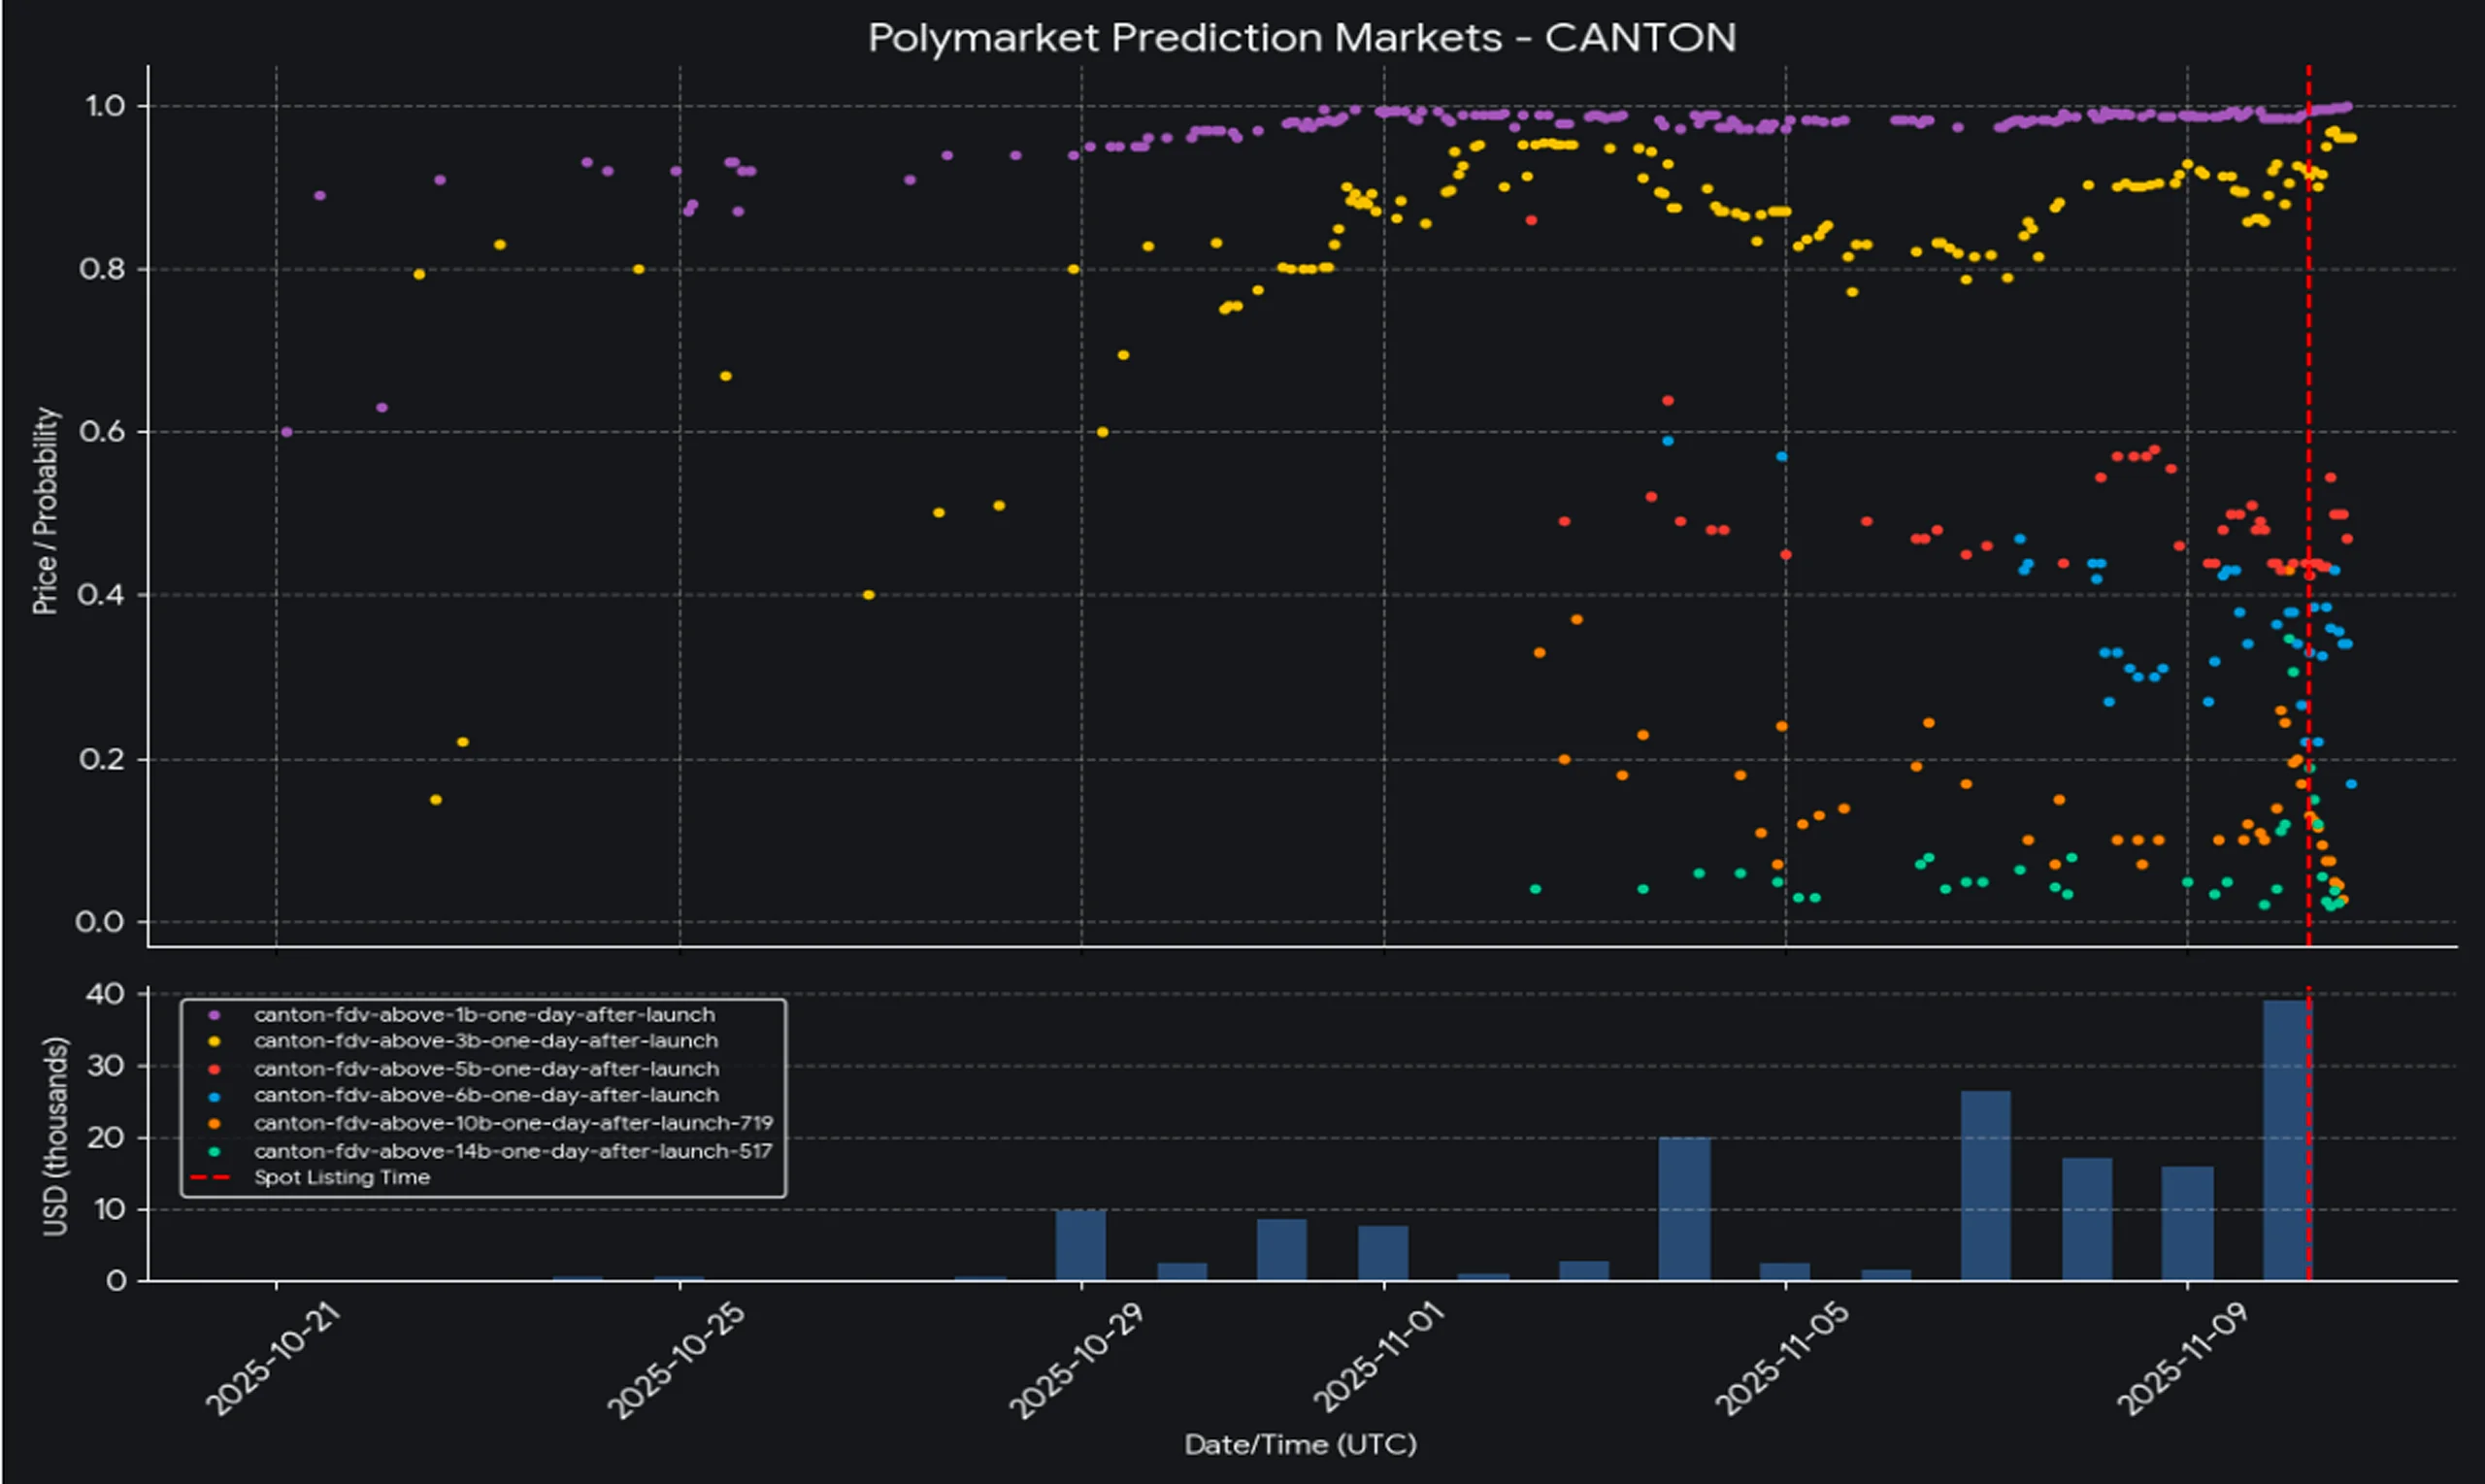
Task: Click the '0.2' tick on the price axis
Action: 102,759
